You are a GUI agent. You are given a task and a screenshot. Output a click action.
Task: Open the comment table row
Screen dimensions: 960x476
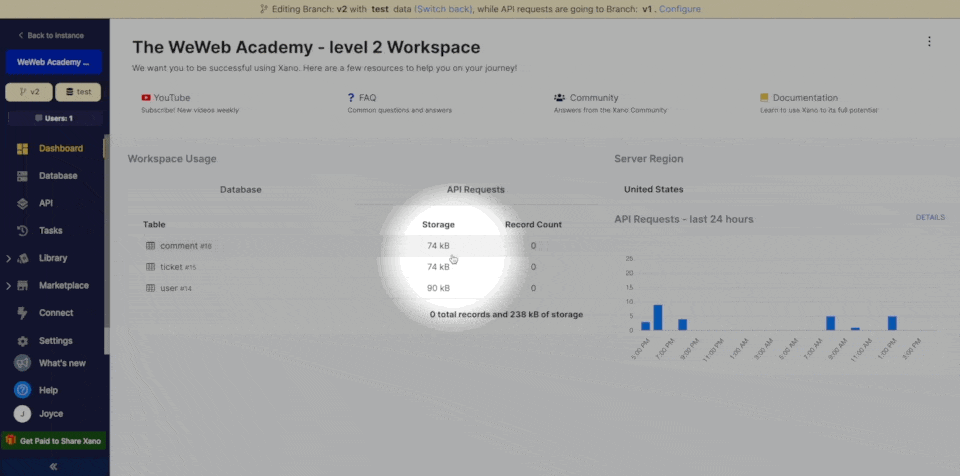point(179,246)
